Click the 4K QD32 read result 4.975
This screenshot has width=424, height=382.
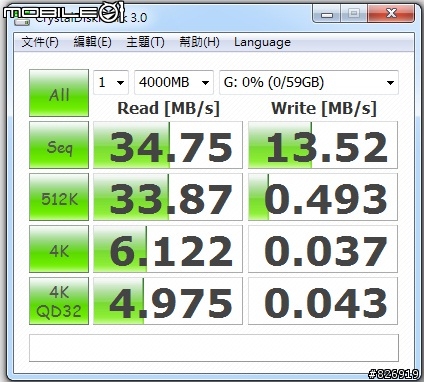click(168, 301)
